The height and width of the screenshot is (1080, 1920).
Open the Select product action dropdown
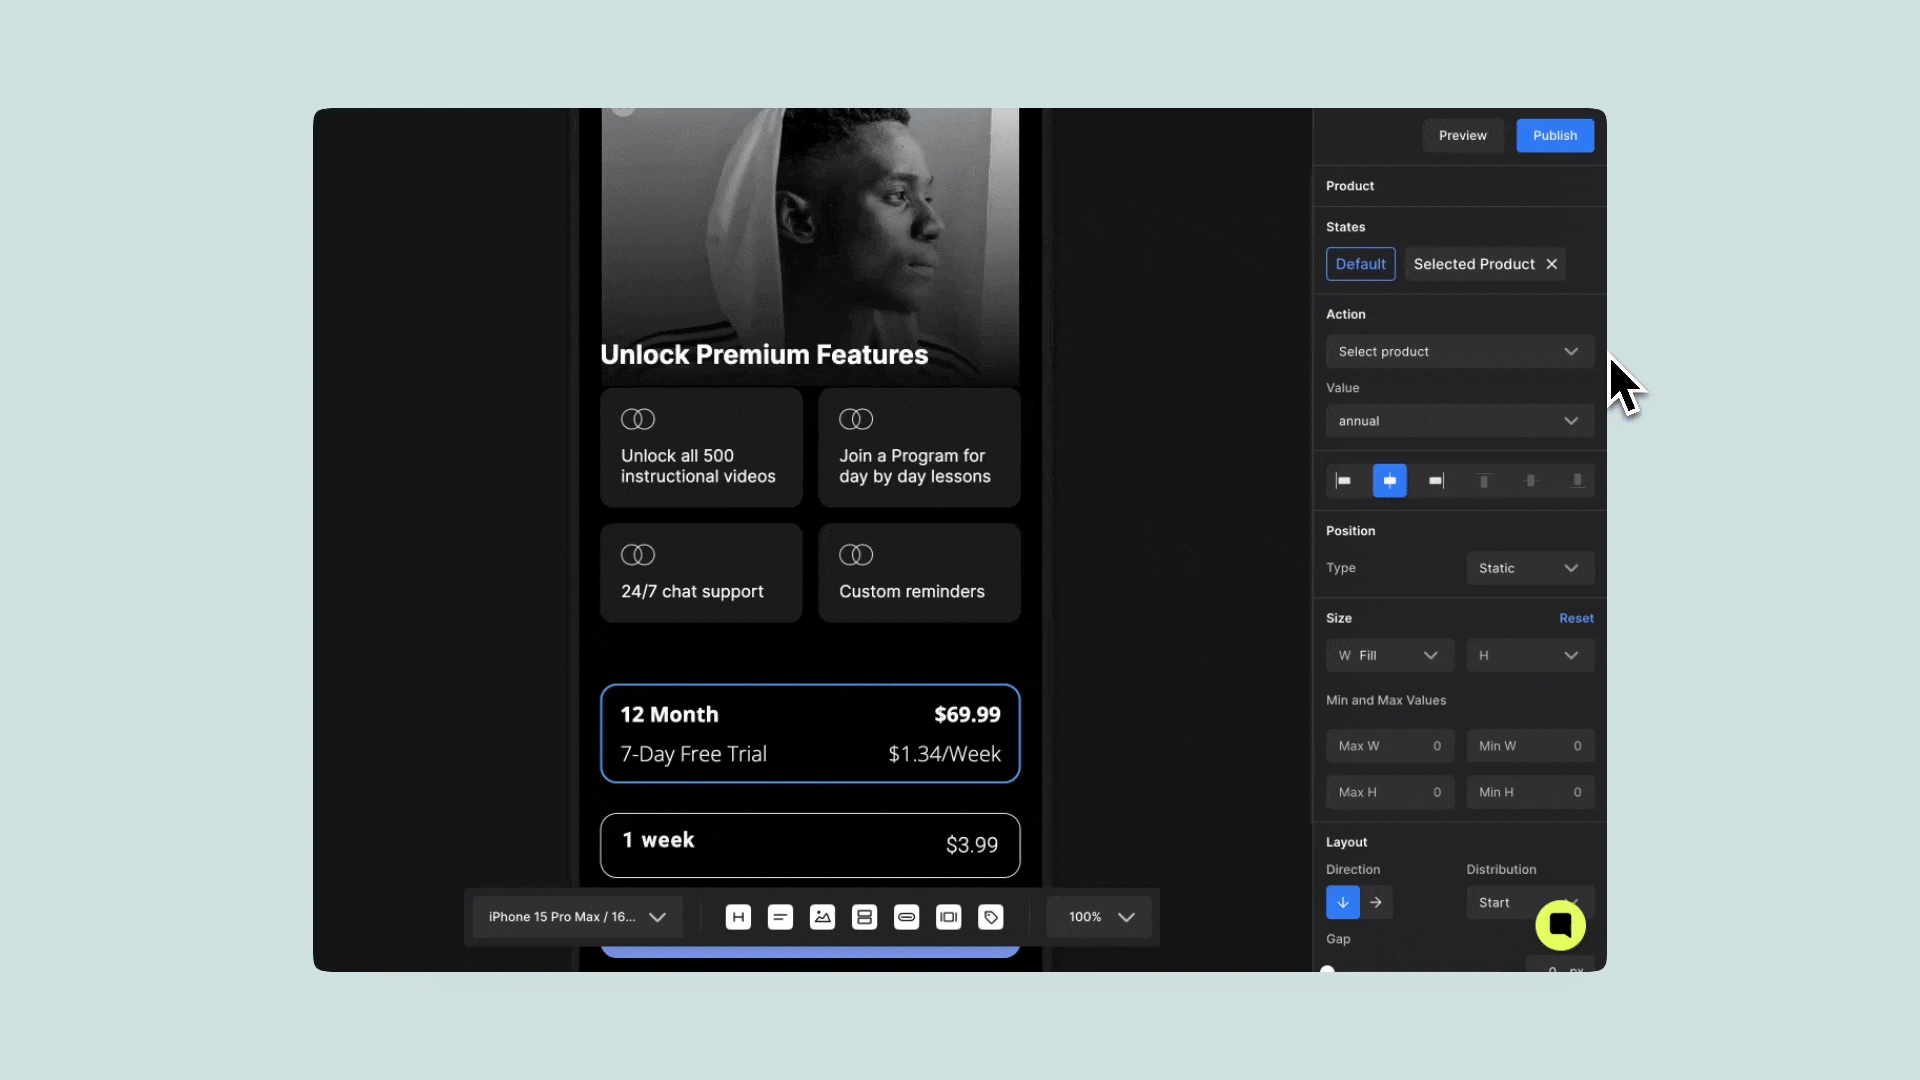[1459, 352]
